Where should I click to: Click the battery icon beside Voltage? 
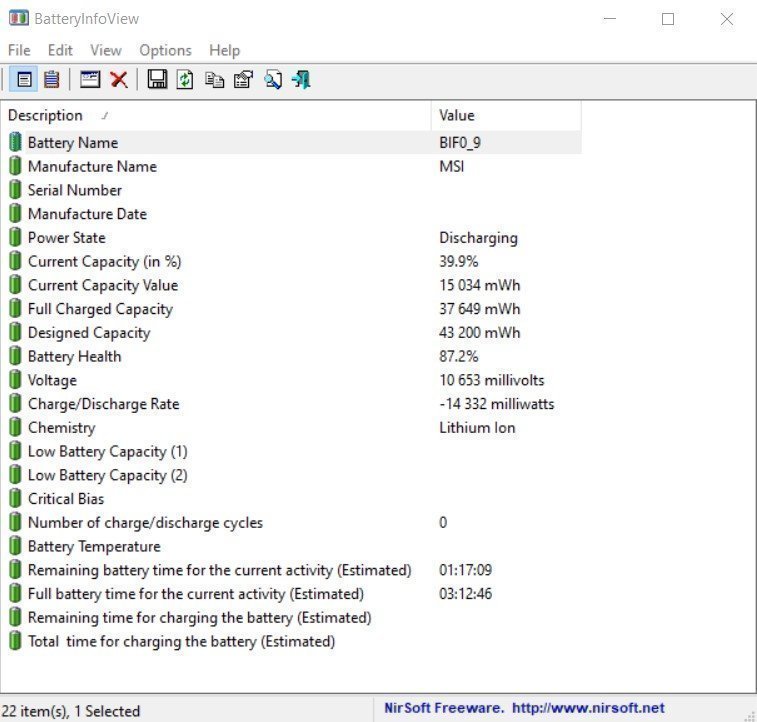click(15, 380)
